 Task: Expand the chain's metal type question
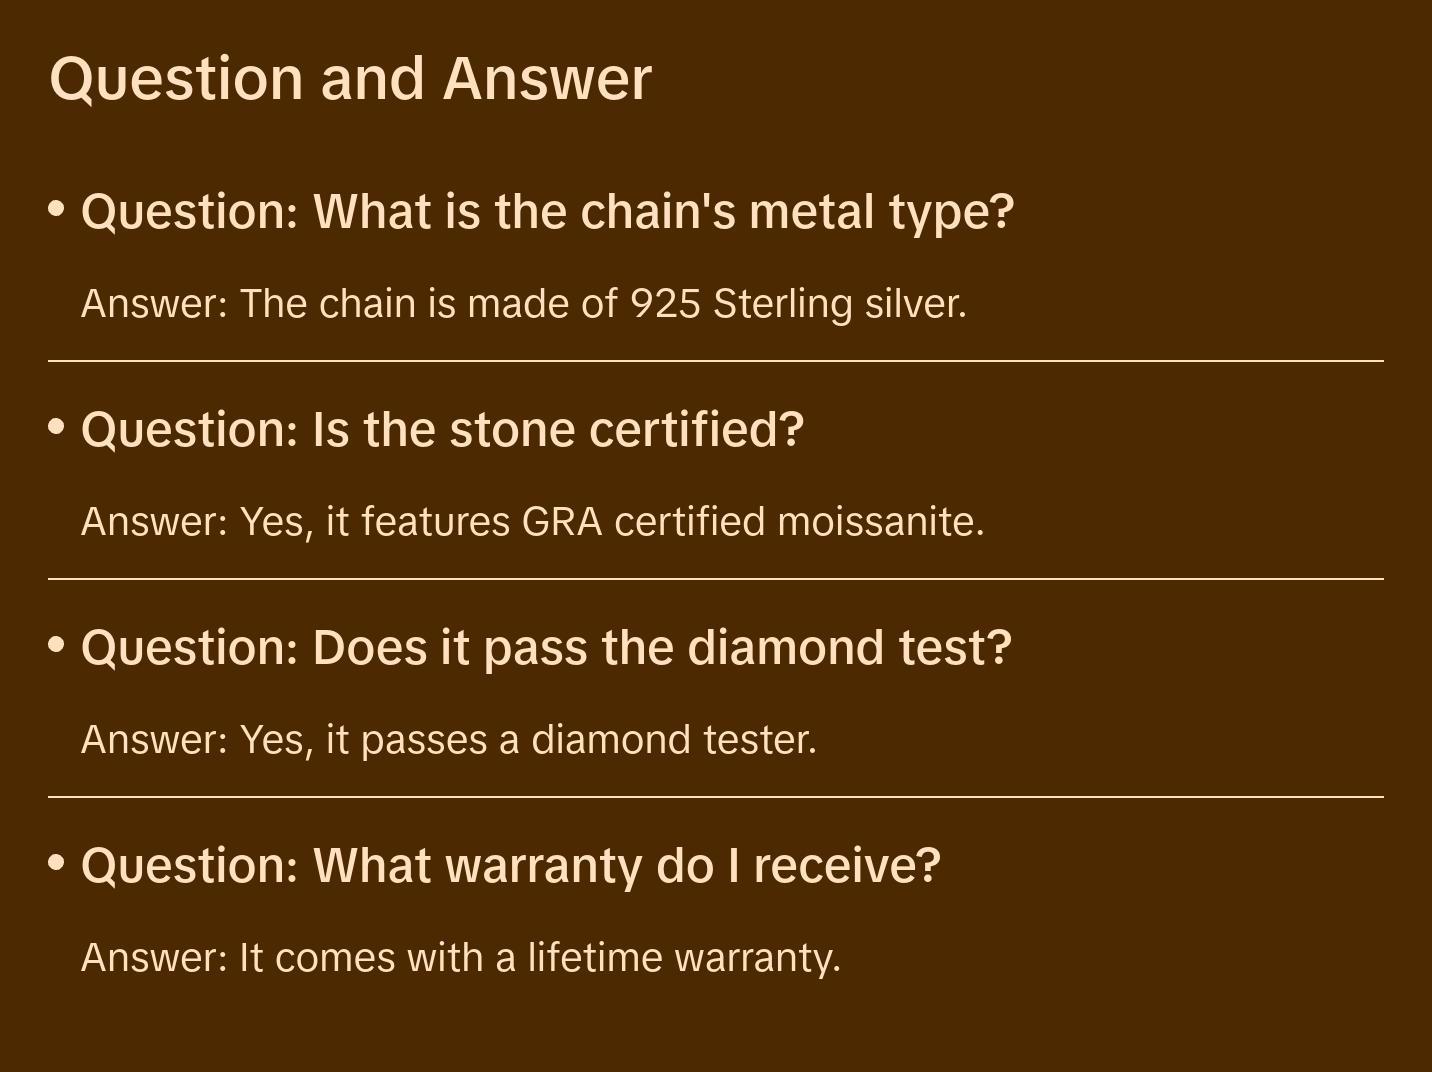tap(547, 211)
